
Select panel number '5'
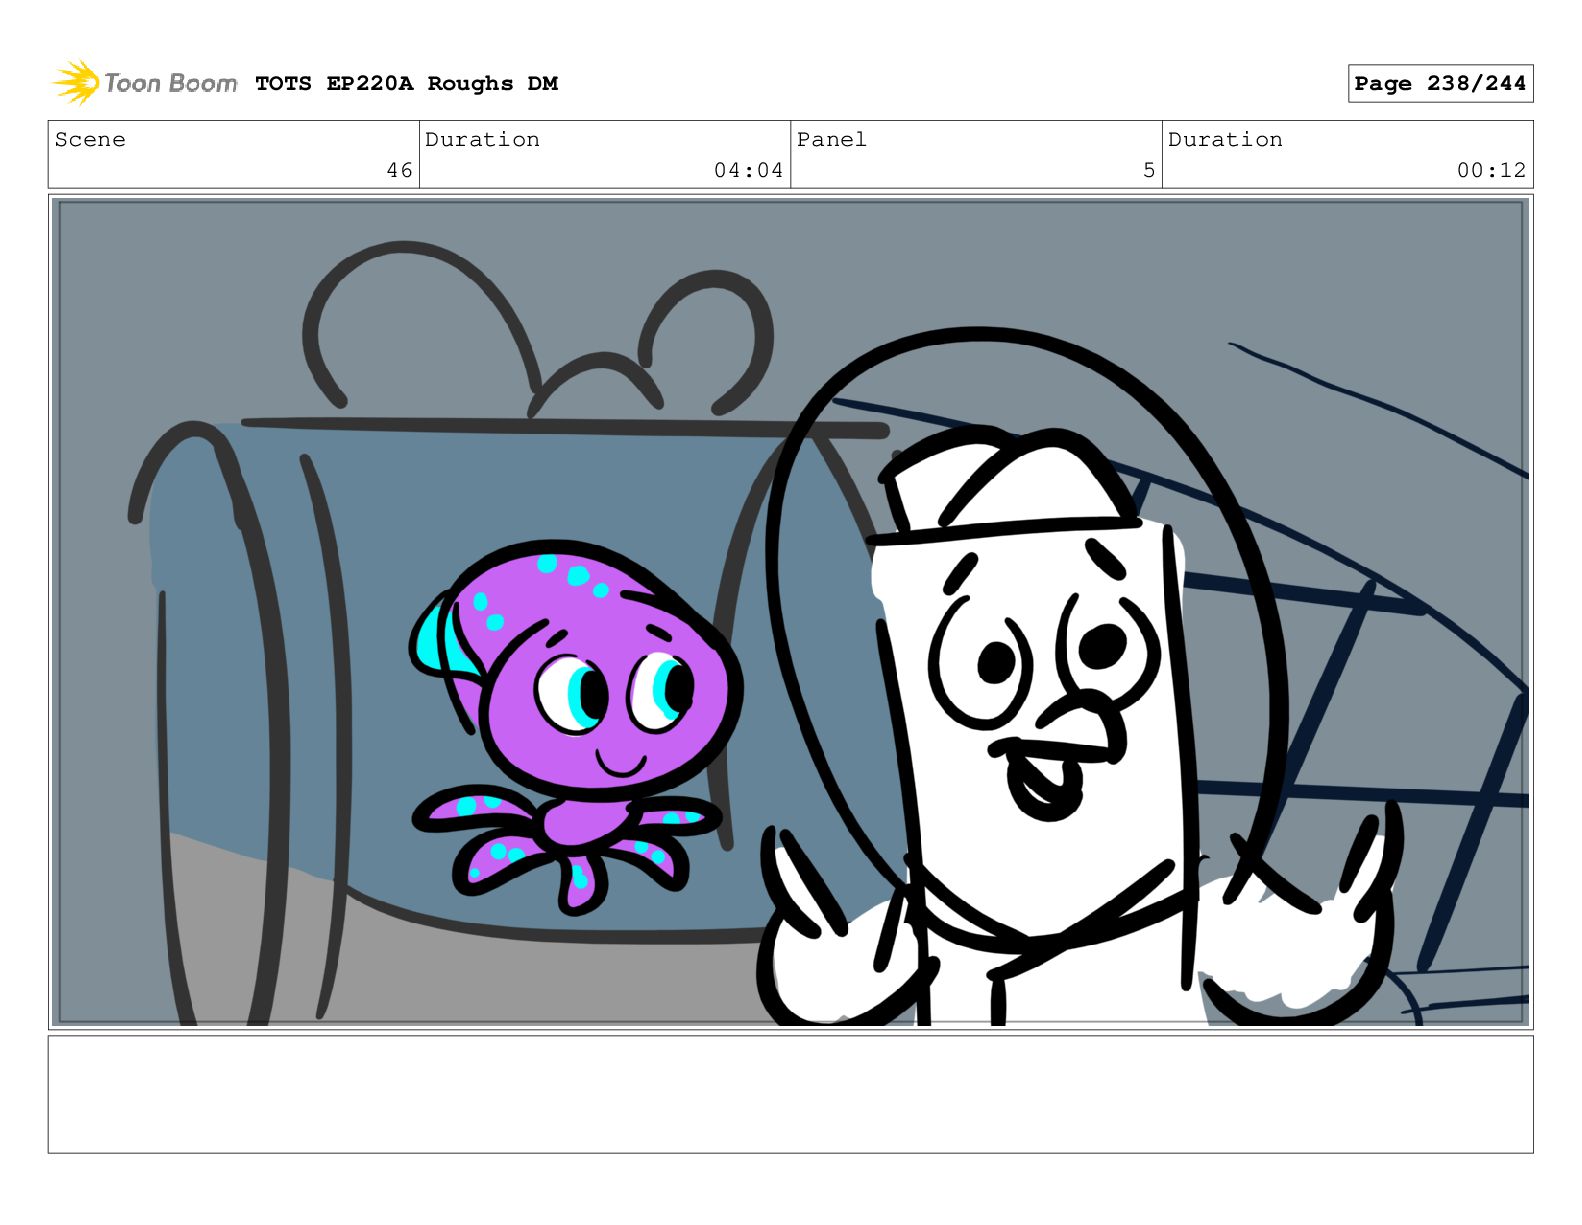(1149, 171)
